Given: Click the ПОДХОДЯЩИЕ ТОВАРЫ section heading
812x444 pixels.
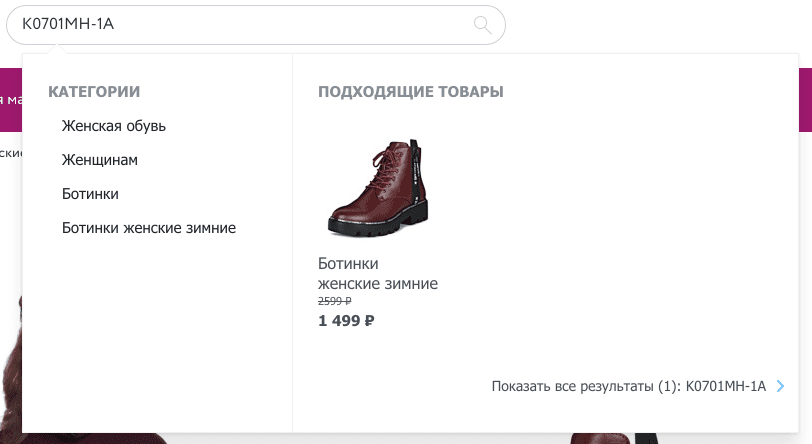Looking at the screenshot, I should click(x=411, y=92).
